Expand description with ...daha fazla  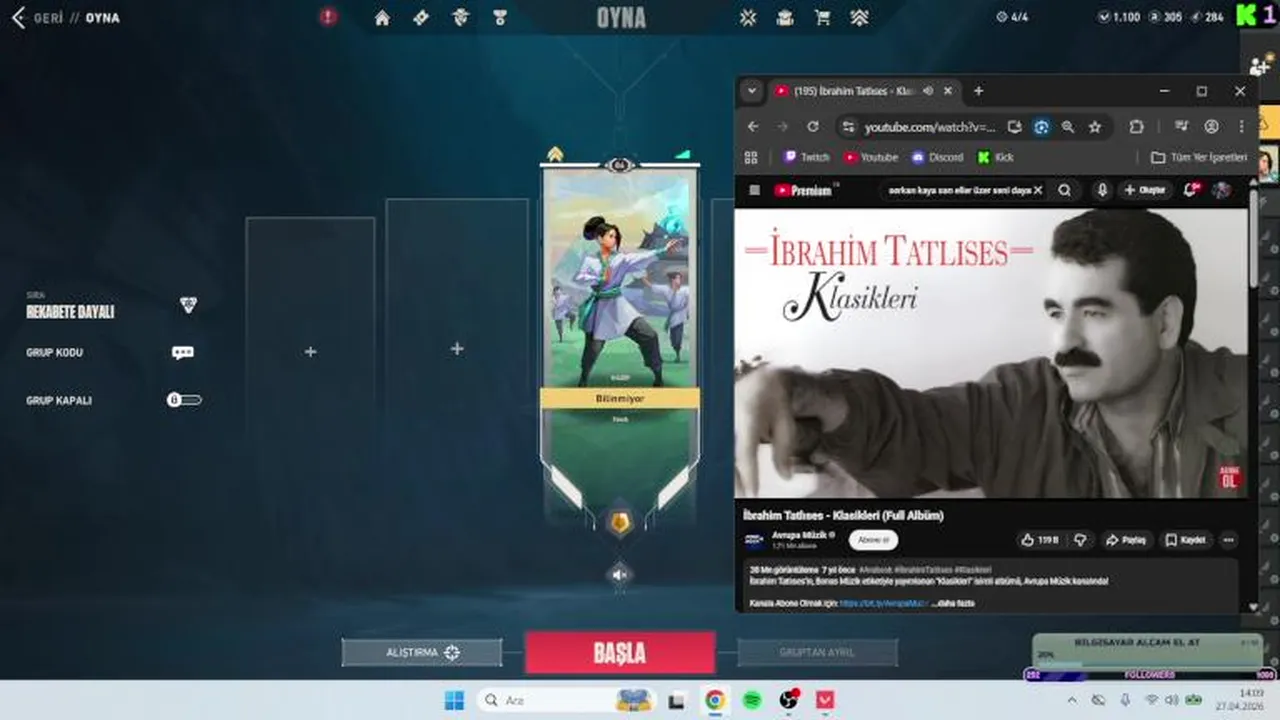[952, 603]
